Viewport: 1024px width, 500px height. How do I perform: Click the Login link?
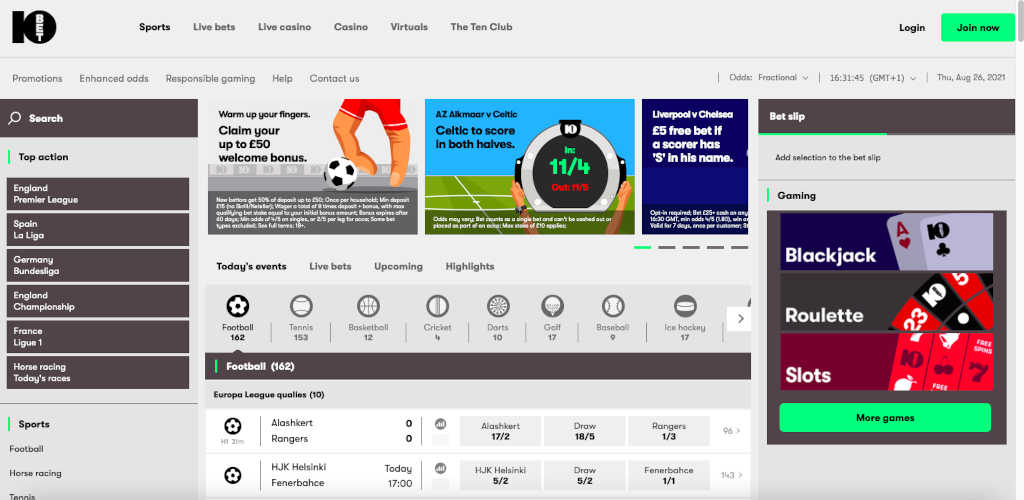(x=912, y=27)
